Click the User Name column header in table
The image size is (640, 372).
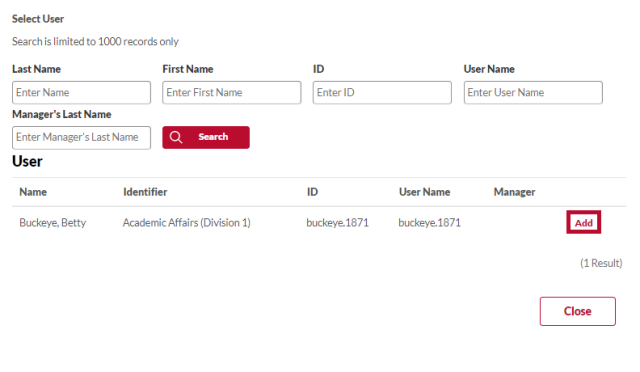tap(424, 192)
